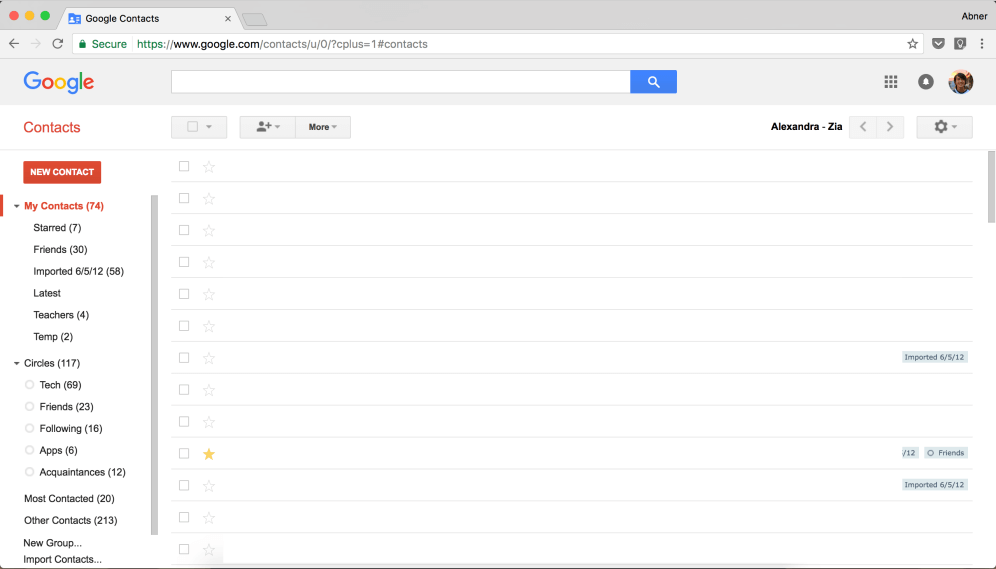Go to the previous page of contacts

click(863, 127)
